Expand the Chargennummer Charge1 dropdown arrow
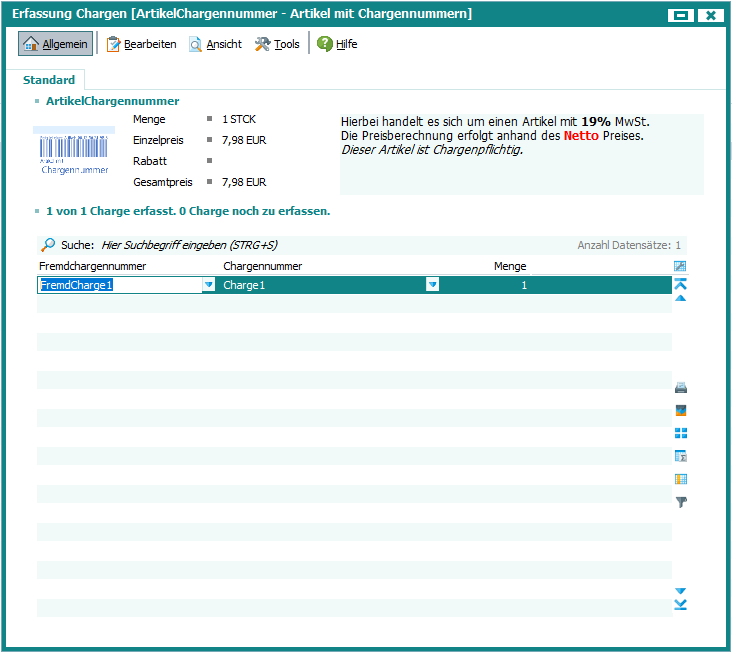Viewport: 732px width, 654px height. (432, 285)
